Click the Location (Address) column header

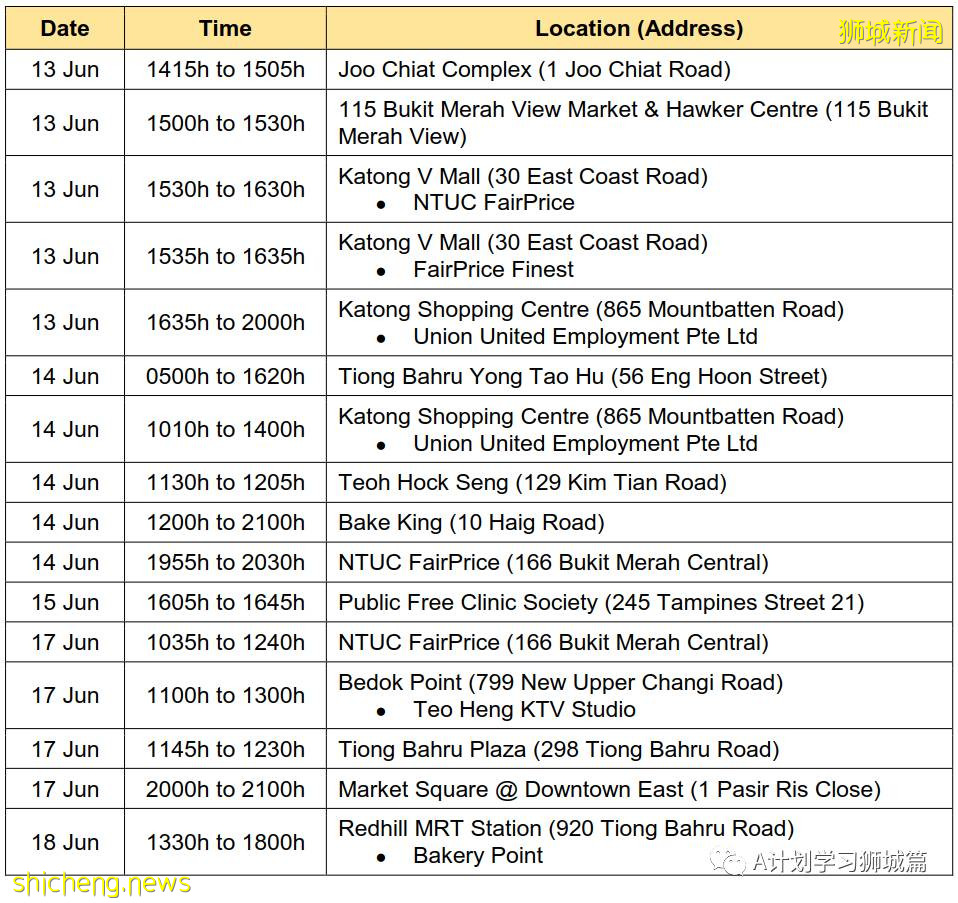(639, 28)
